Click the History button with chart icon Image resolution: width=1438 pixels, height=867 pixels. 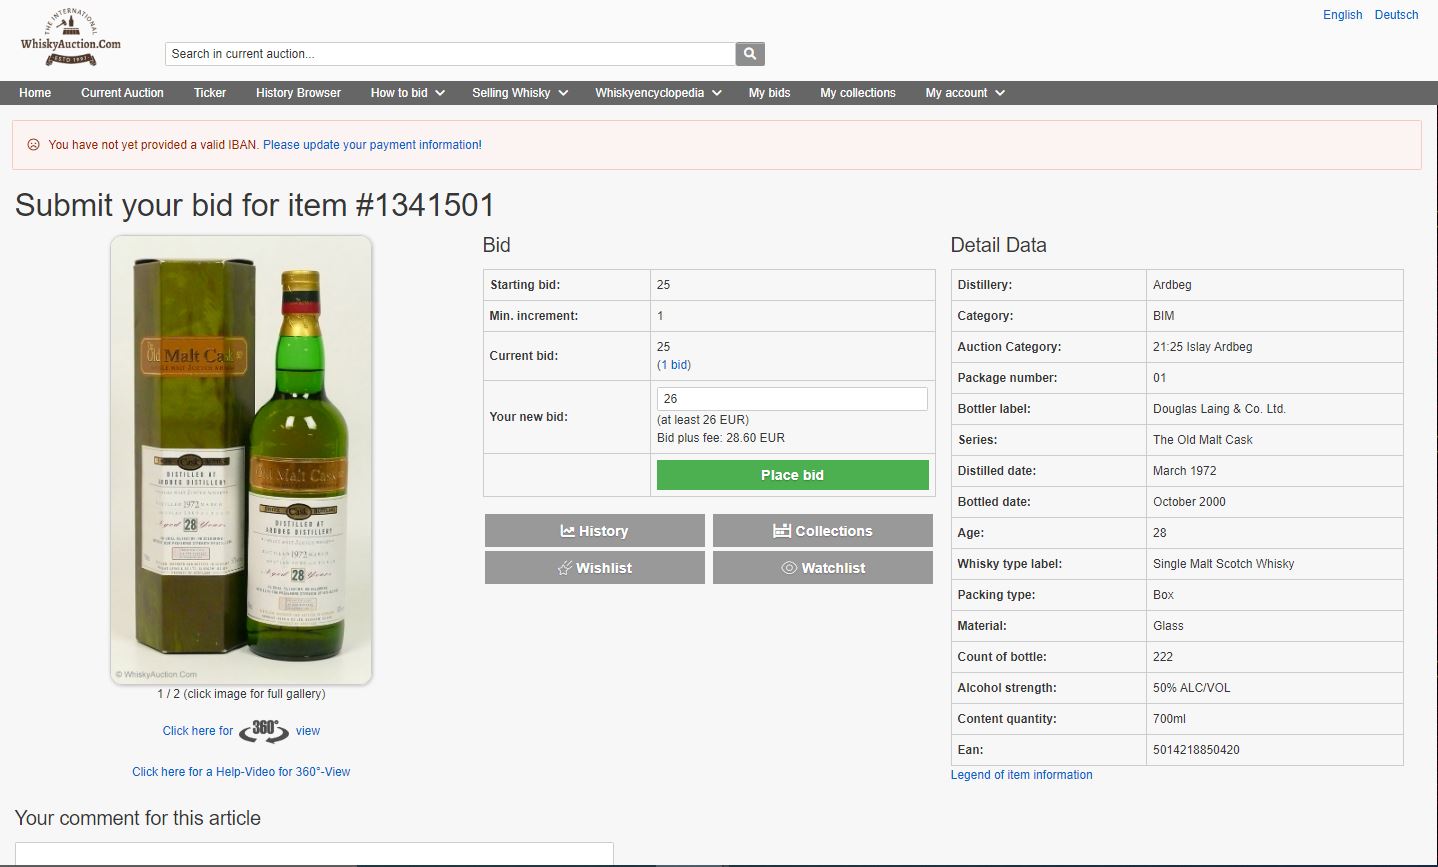coord(595,531)
